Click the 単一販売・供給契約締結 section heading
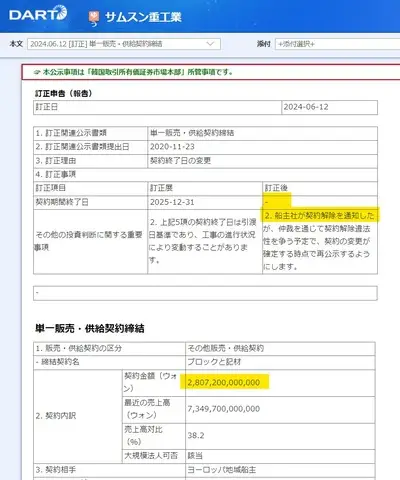The image size is (400, 480). 90,329
